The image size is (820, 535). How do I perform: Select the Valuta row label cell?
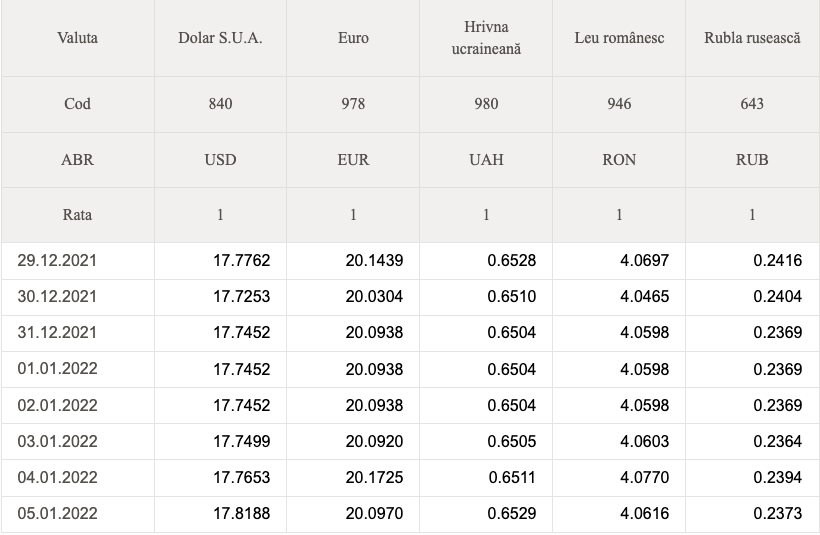(x=77, y=38)
